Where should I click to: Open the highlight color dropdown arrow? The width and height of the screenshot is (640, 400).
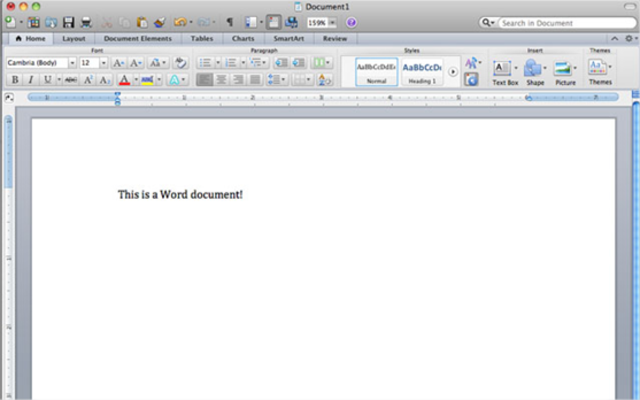pos(159,79)
